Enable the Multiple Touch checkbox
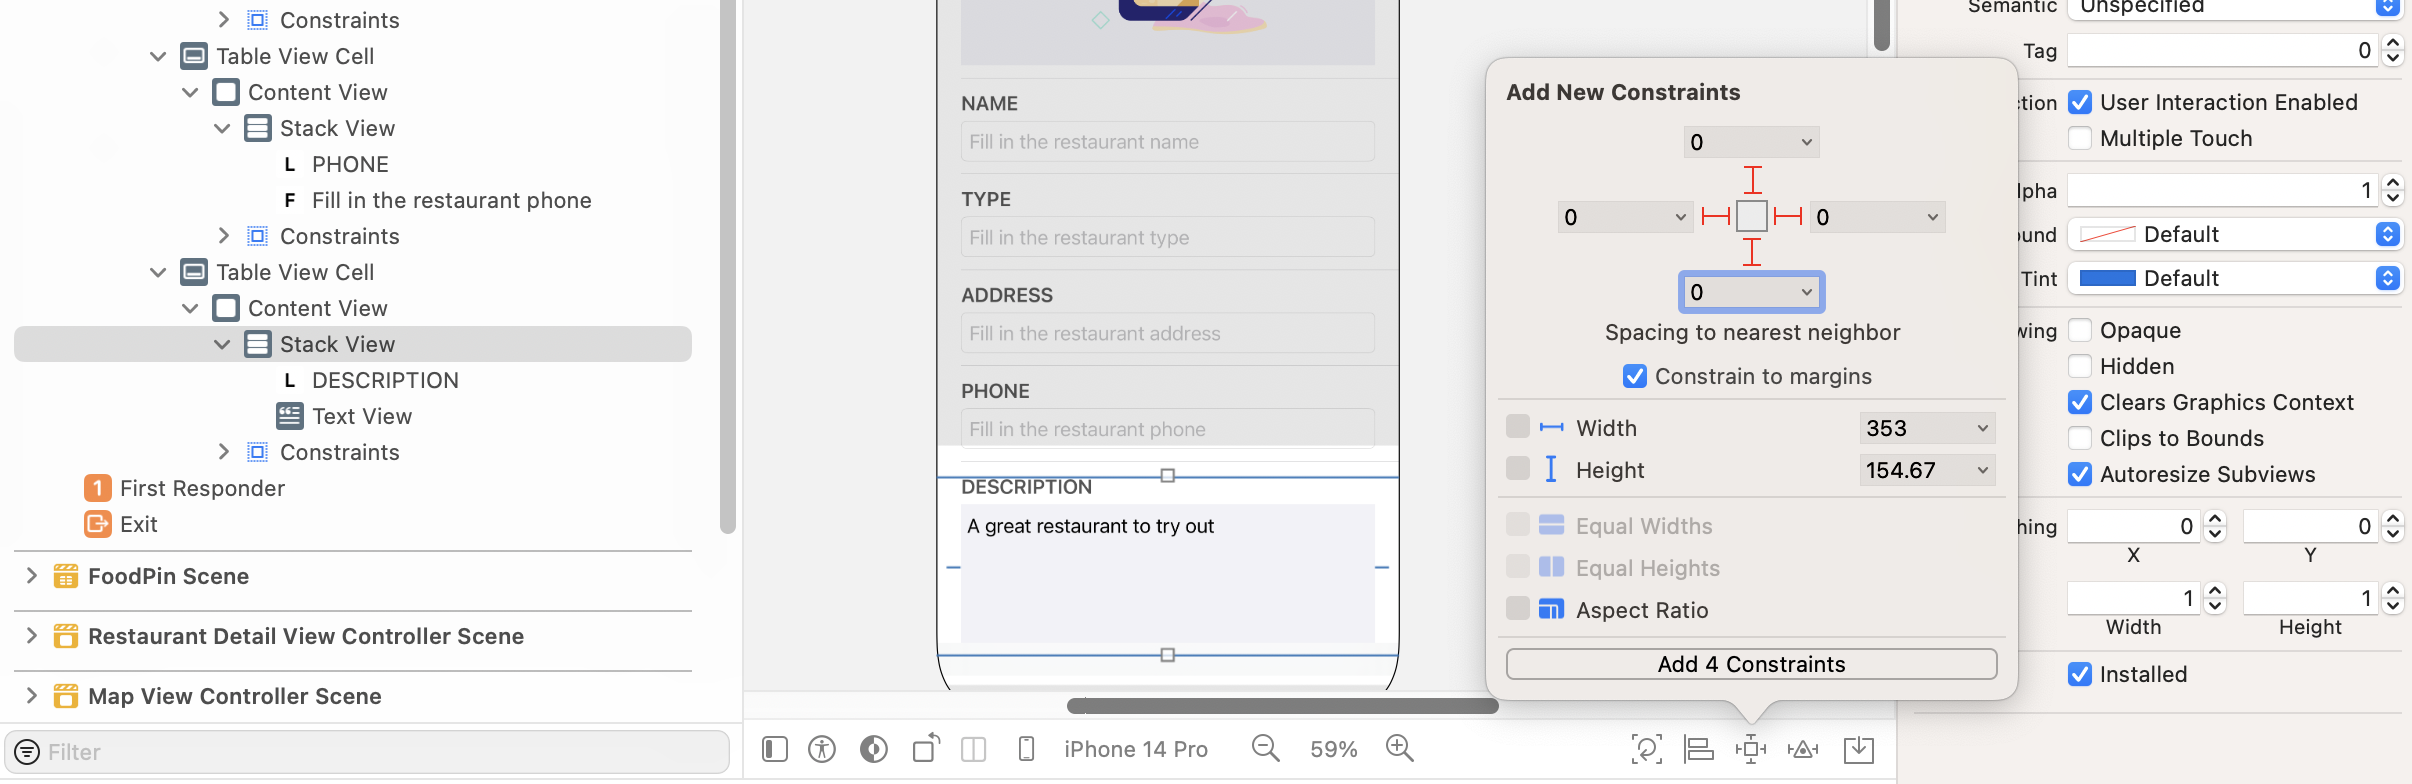Screen dimensions: 2412x784 pos(2080,138)
